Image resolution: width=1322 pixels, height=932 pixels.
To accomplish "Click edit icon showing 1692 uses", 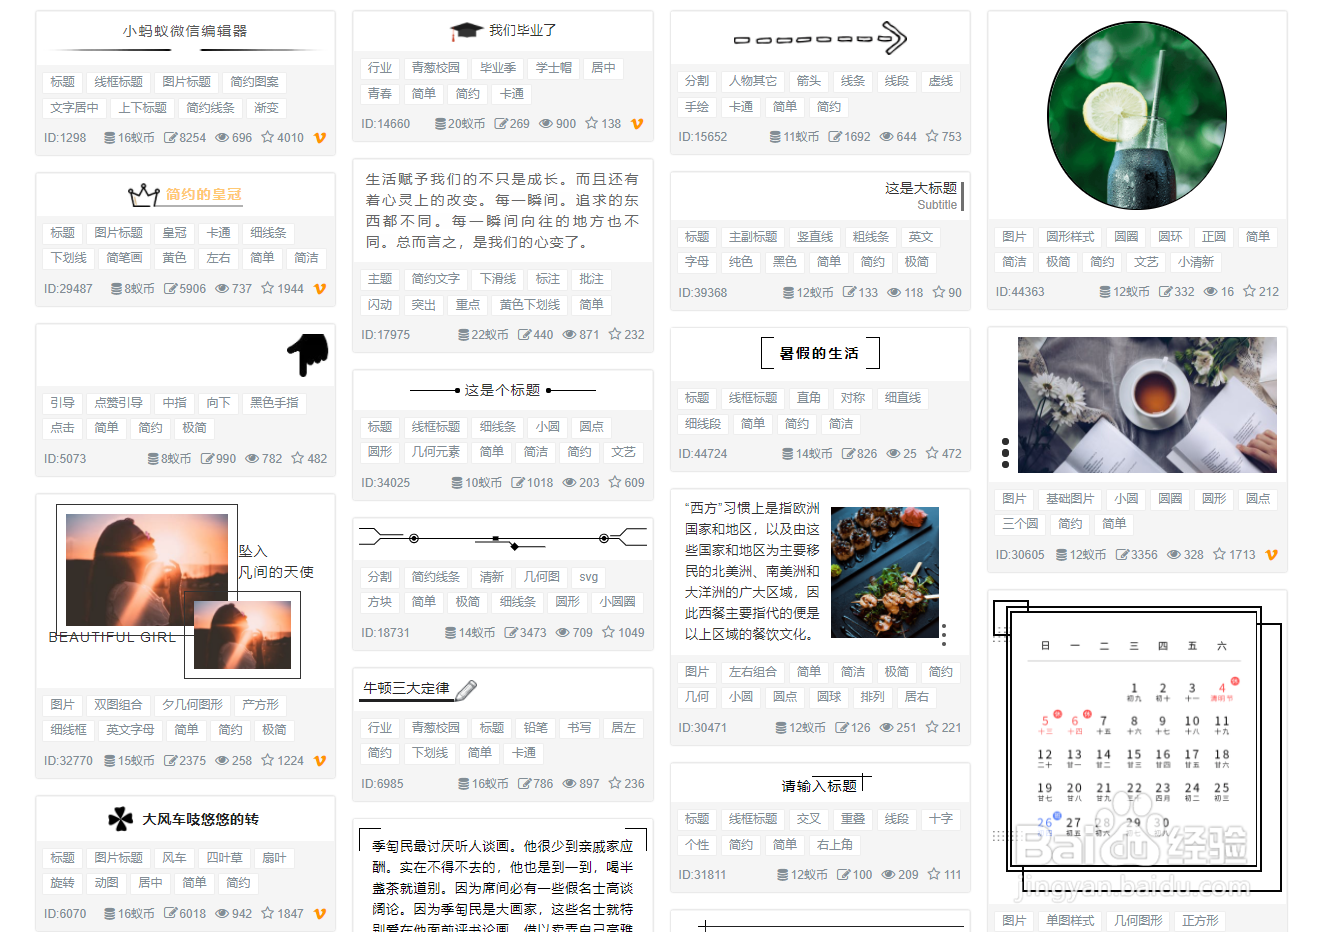I will pos(834,137).
